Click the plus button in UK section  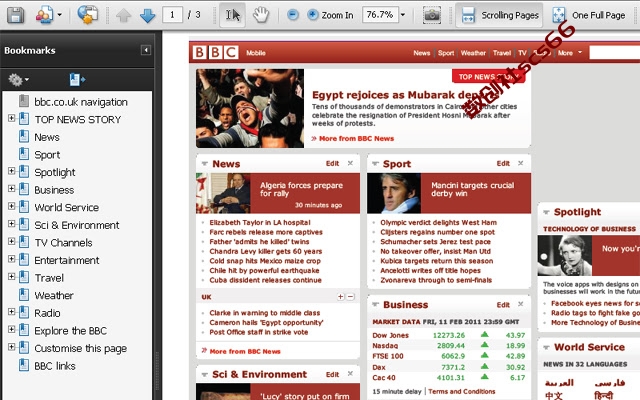341,297
